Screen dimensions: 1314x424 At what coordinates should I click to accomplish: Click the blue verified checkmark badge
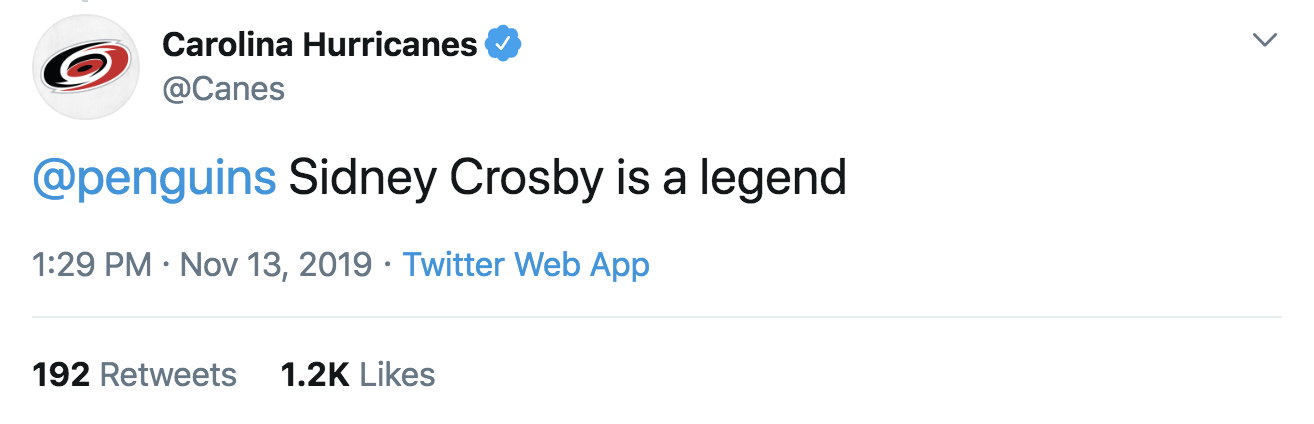pyautogui.click(x=502, y=44)
